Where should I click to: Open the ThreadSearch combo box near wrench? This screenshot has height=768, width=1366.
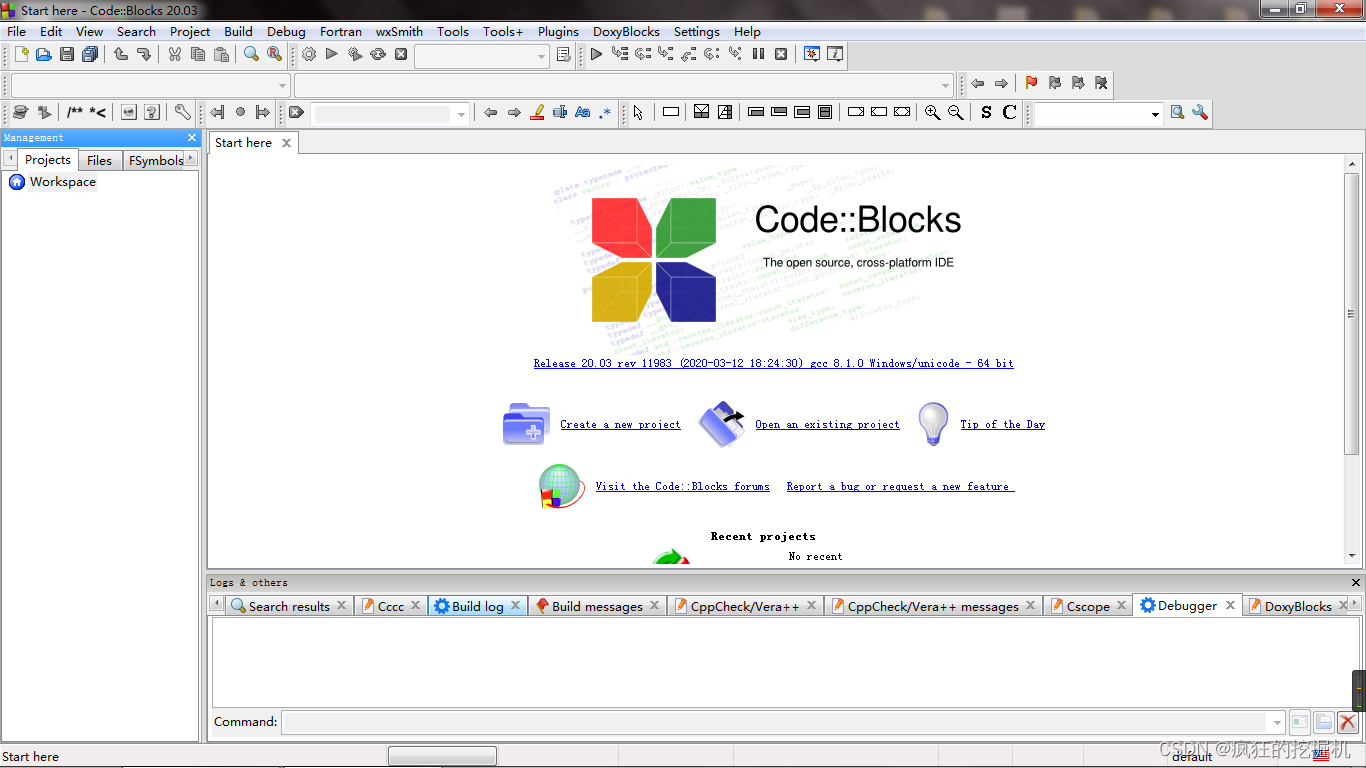[1098, 113]
